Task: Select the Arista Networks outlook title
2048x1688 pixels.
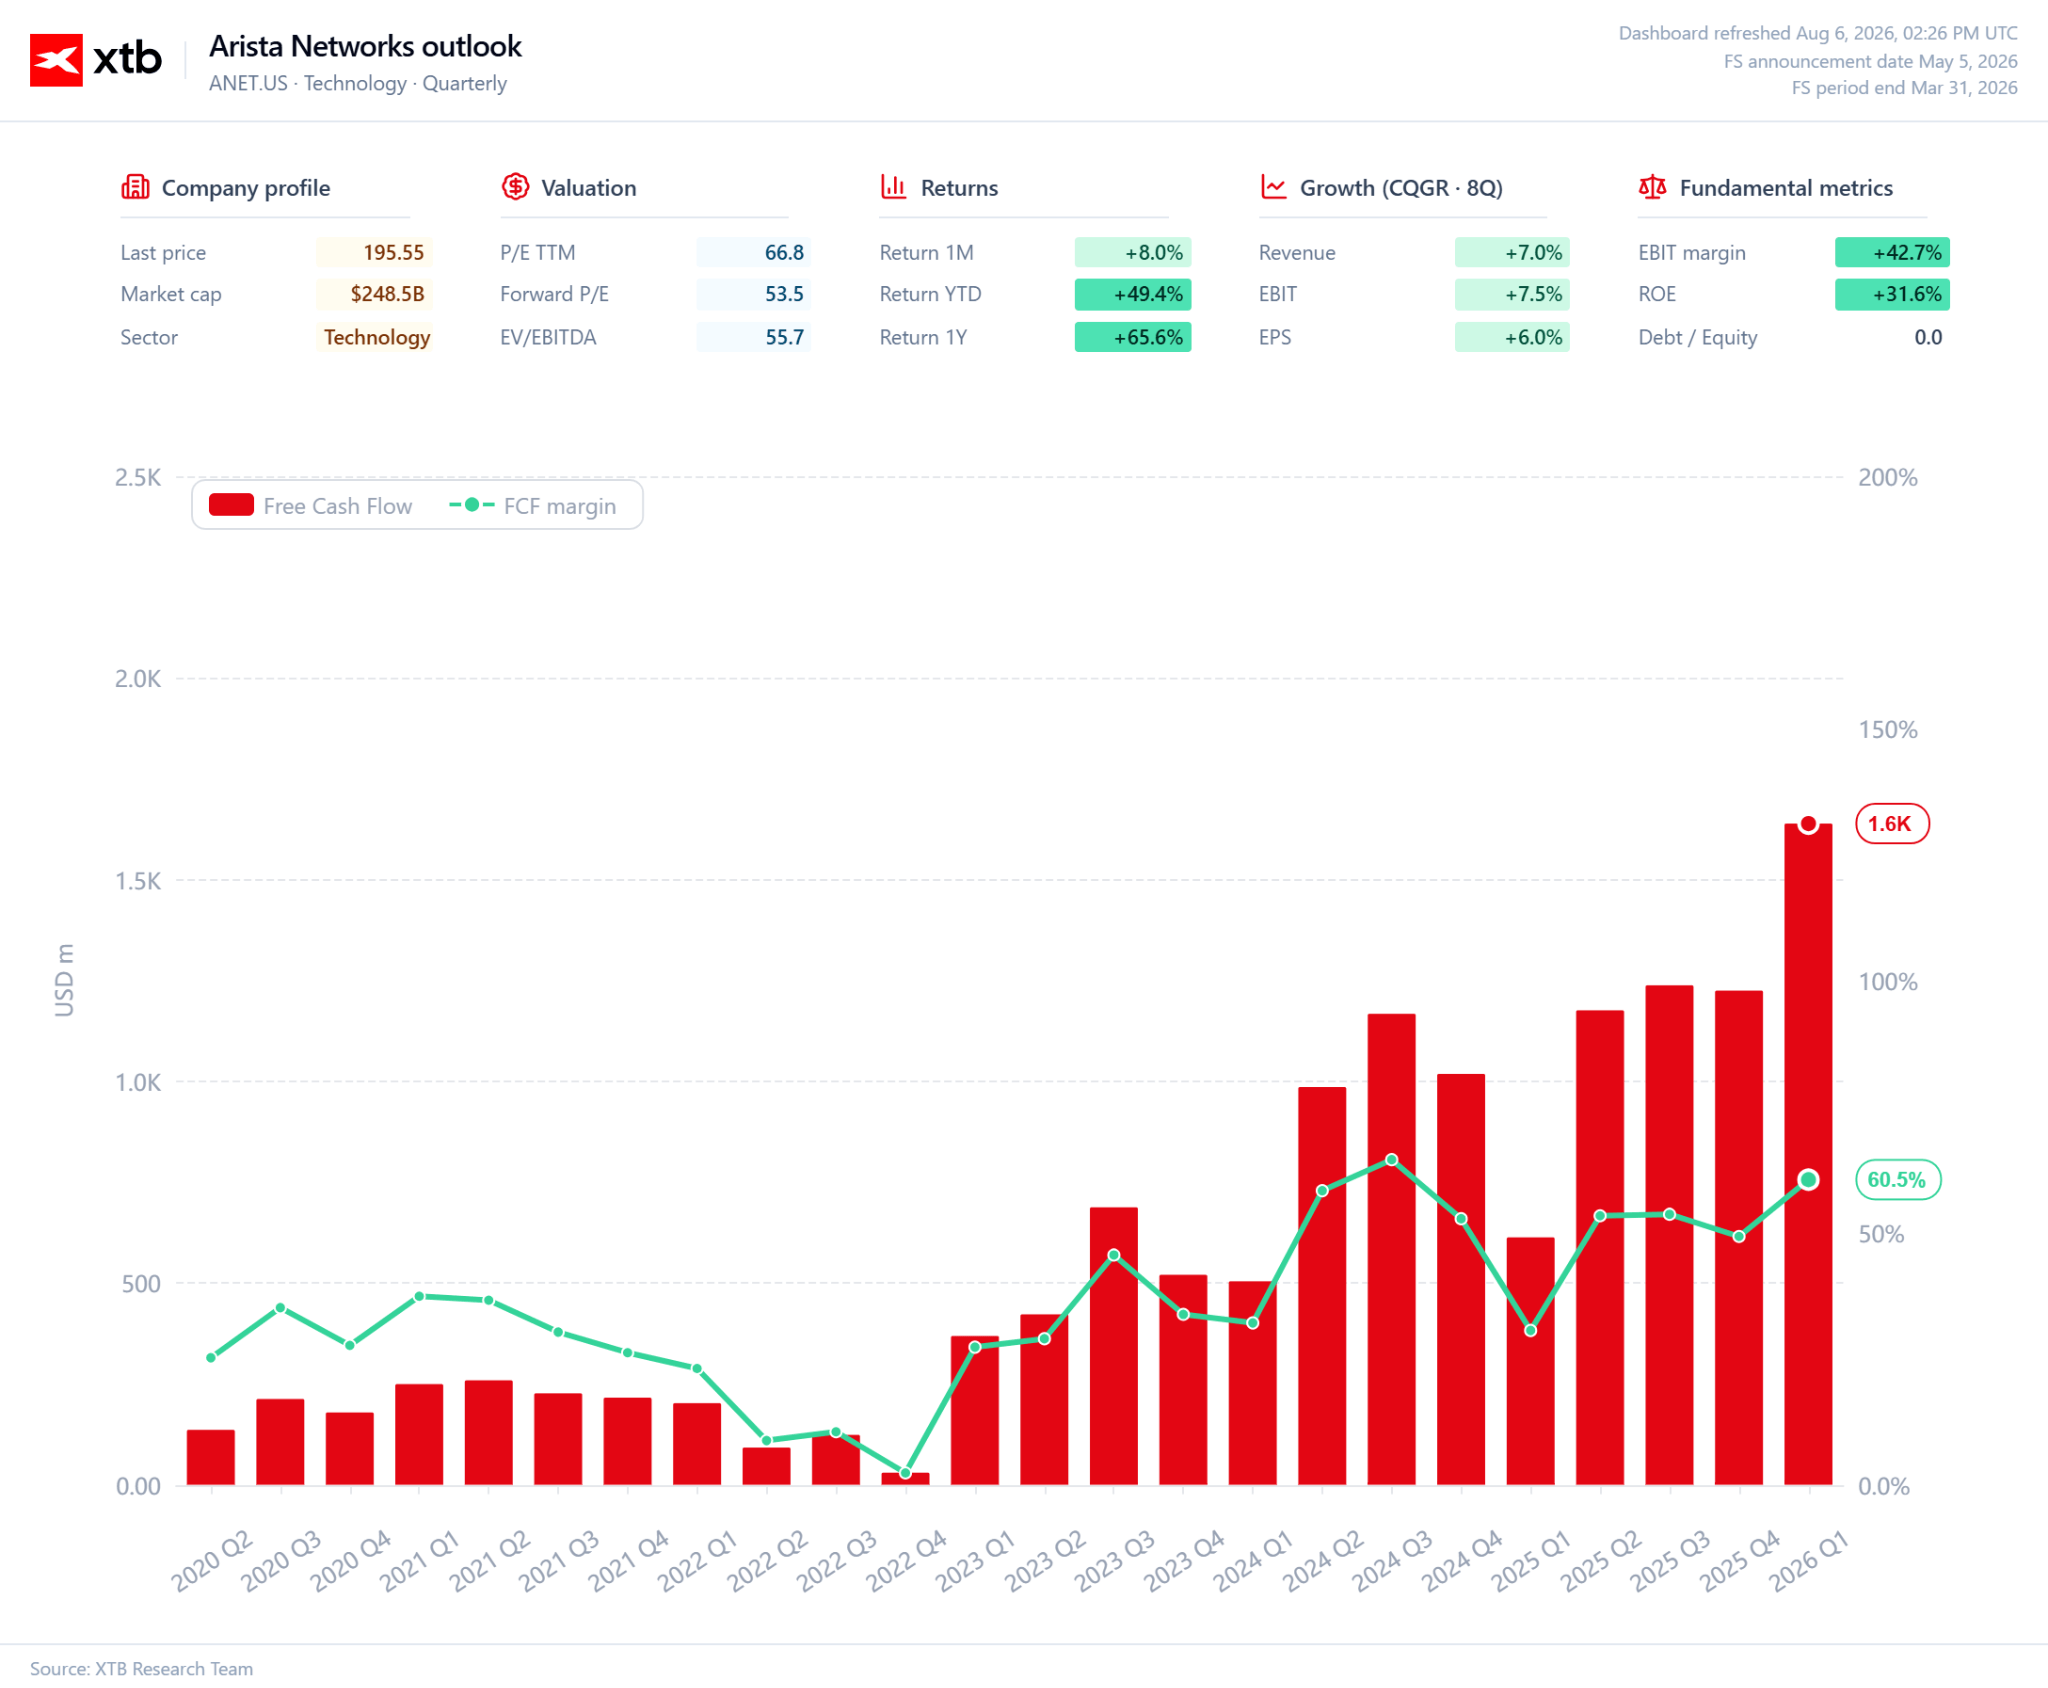Action: (365, 46)
